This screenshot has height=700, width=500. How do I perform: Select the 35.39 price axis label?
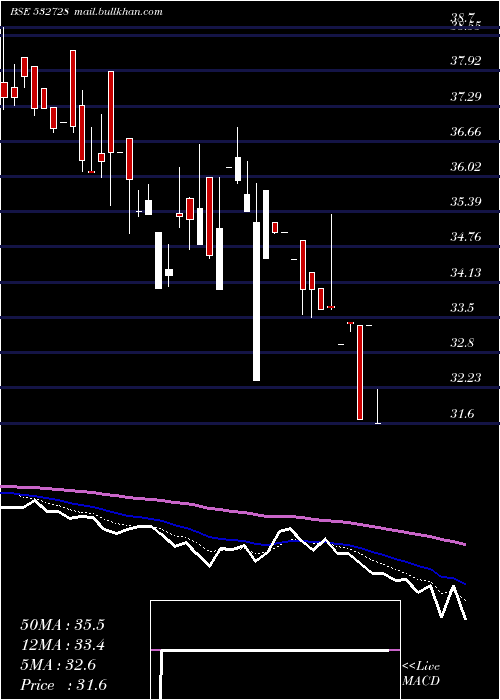466,202
